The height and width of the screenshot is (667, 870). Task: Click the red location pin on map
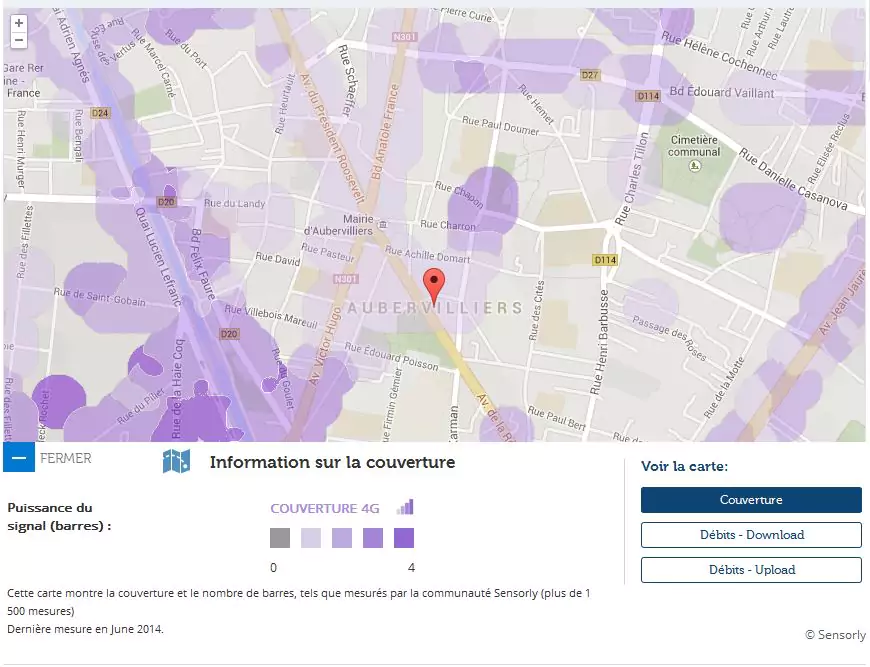point(433,286)
